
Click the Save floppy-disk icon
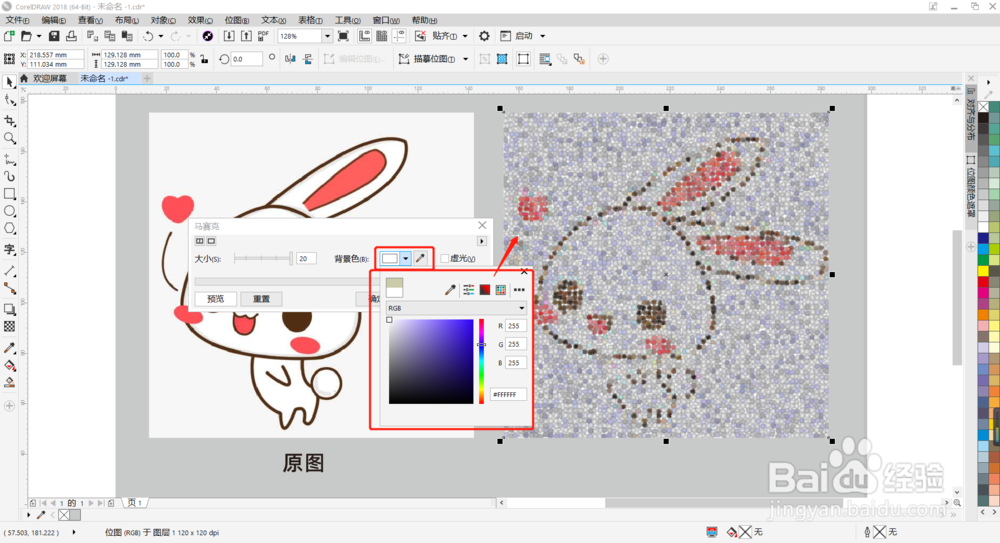pos(54,36)
